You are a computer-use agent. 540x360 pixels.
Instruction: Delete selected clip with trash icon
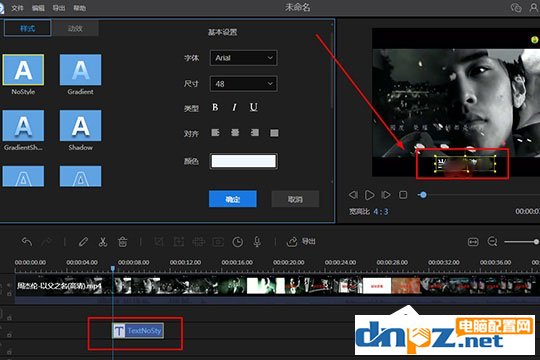pos(123,242)
